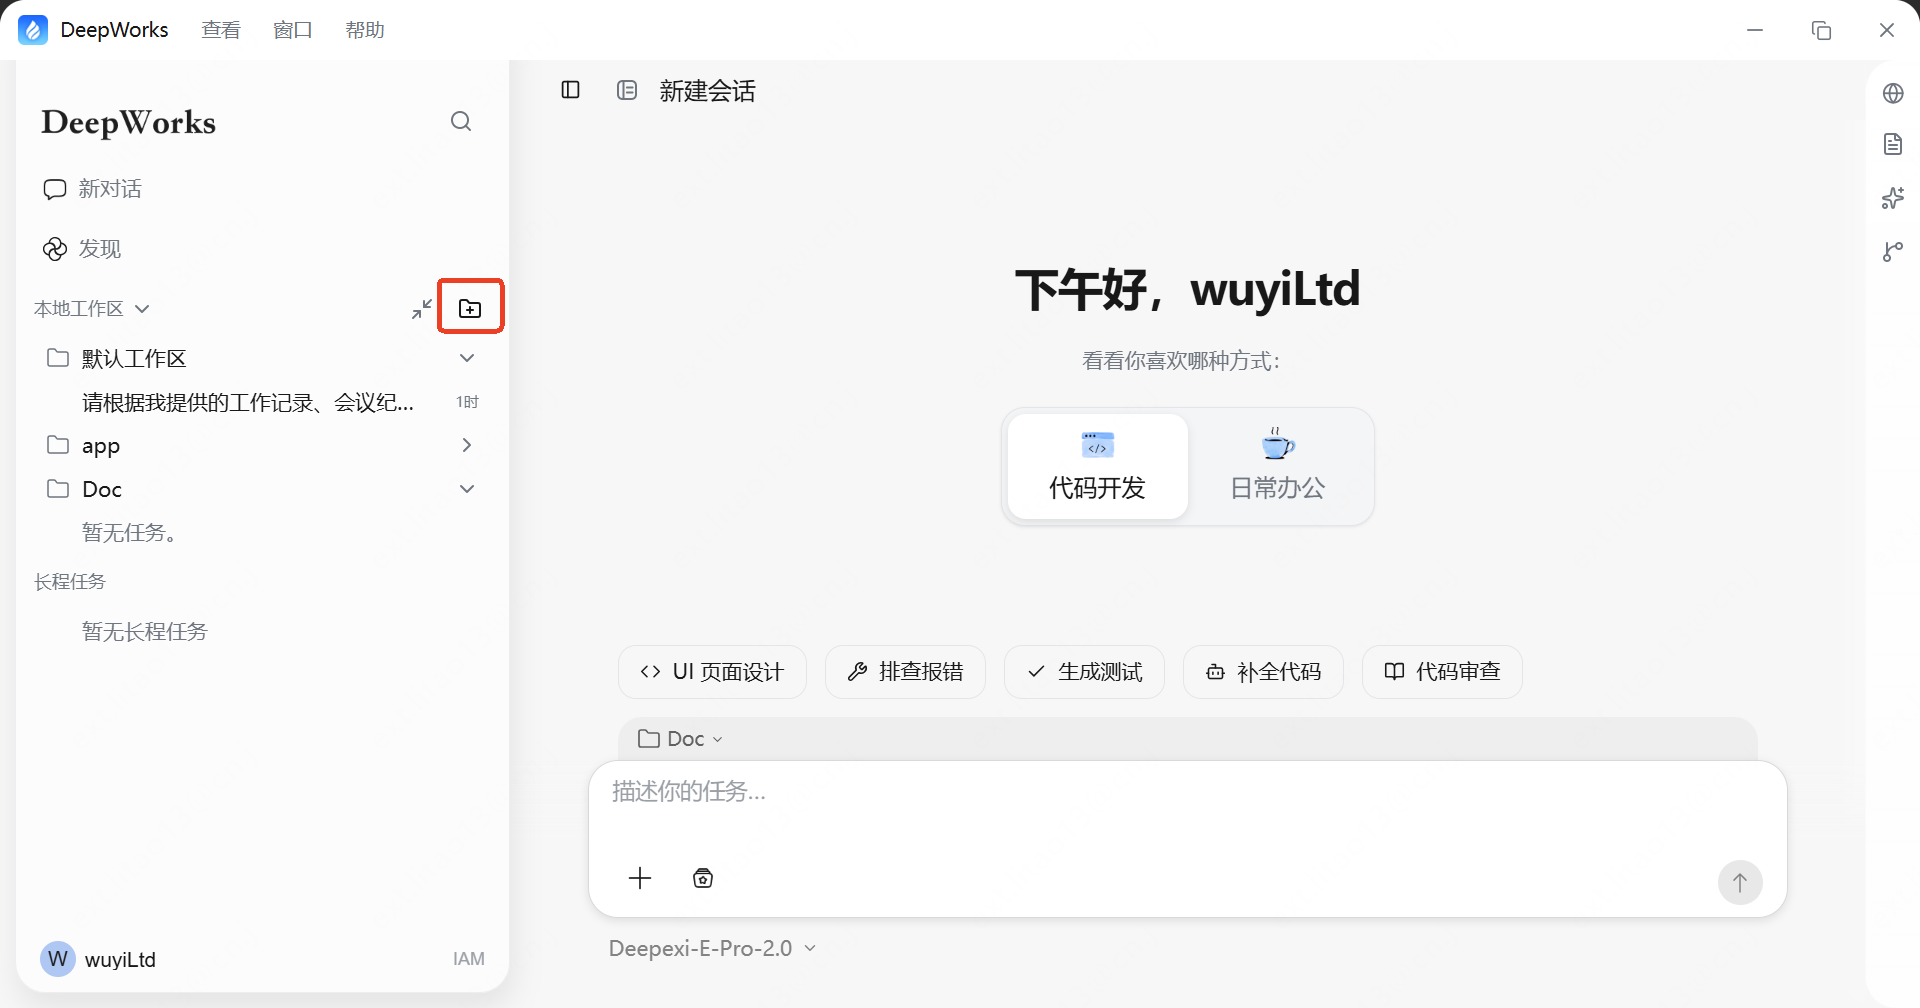Open the wuyiLtd account profile
The height and width of the screenshot is (1008, 1920).
pos(120,960)
